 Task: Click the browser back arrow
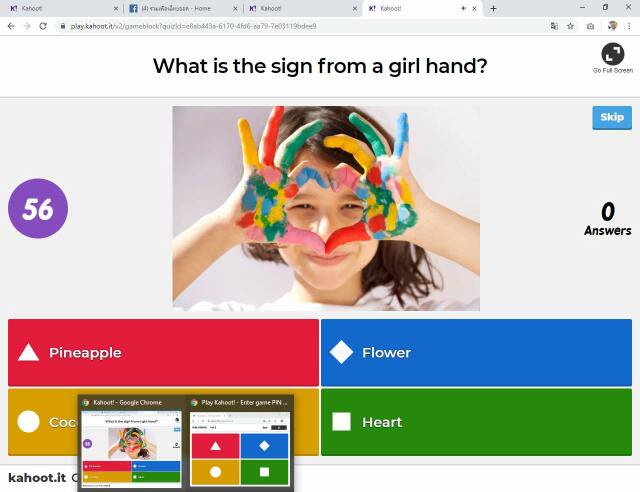tap(11, 26)
